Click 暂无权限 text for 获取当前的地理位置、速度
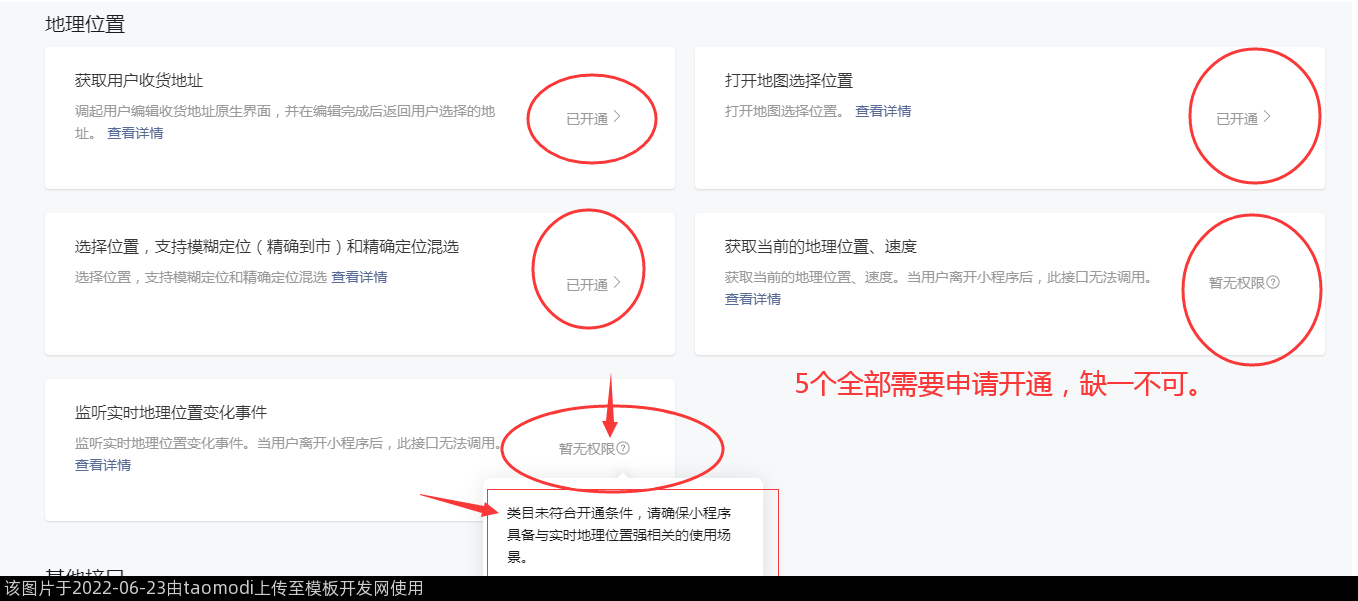The height and width of the screenshot is (601, 1358). coord(1237,283)
